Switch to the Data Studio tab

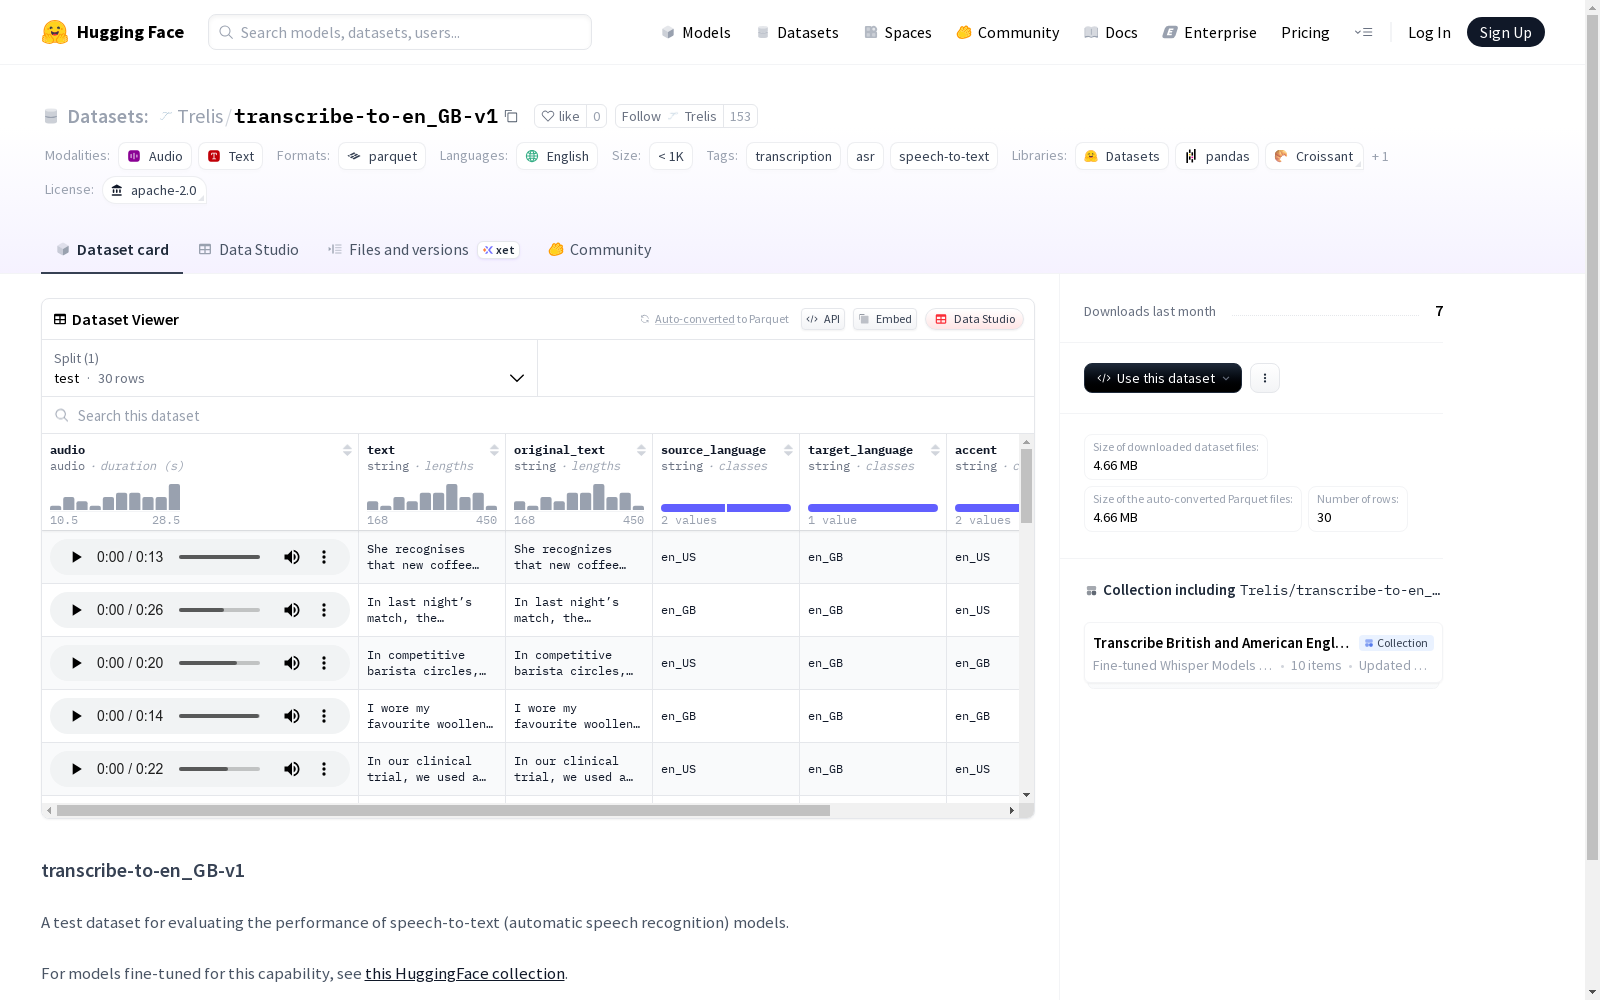tap(248, 250)
